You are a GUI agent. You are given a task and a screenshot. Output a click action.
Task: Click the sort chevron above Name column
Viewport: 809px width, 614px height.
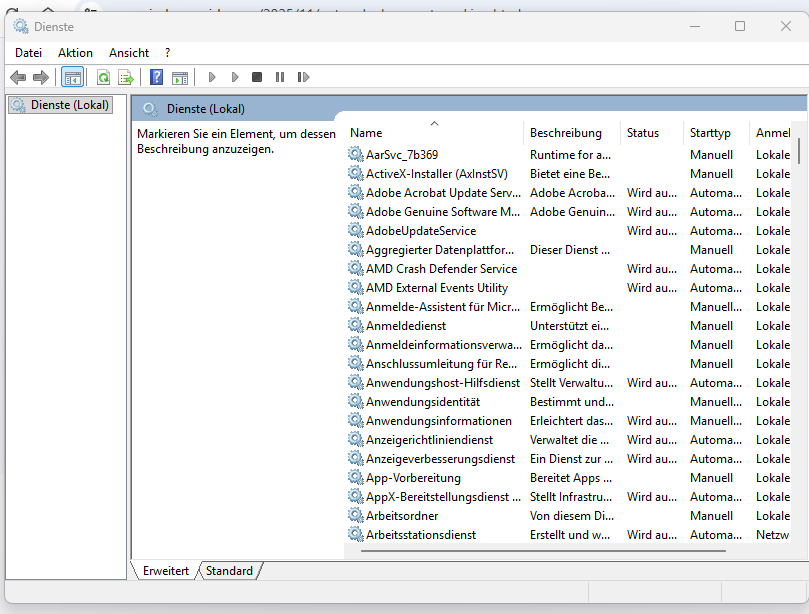(434, 123)
